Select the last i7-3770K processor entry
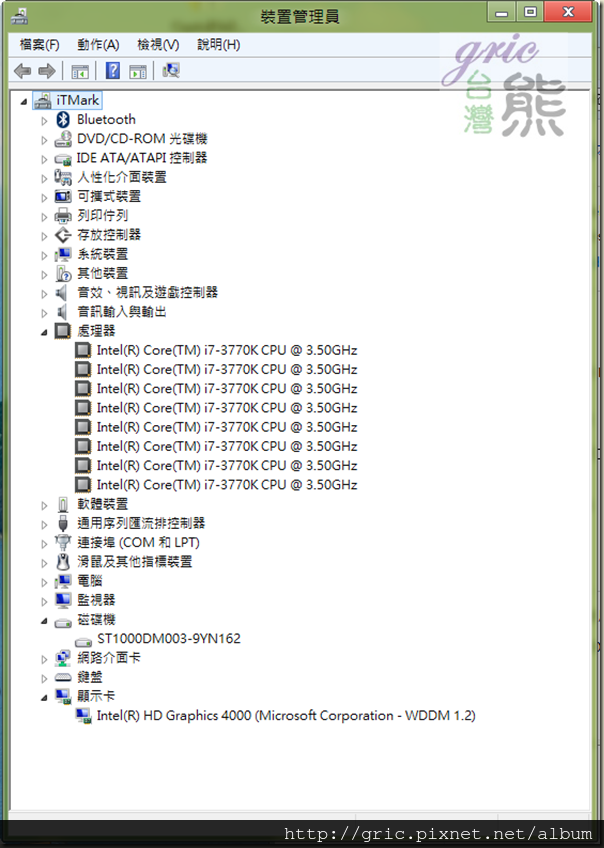This screenshot has width=604, height=848. click(x=227, y=485)
